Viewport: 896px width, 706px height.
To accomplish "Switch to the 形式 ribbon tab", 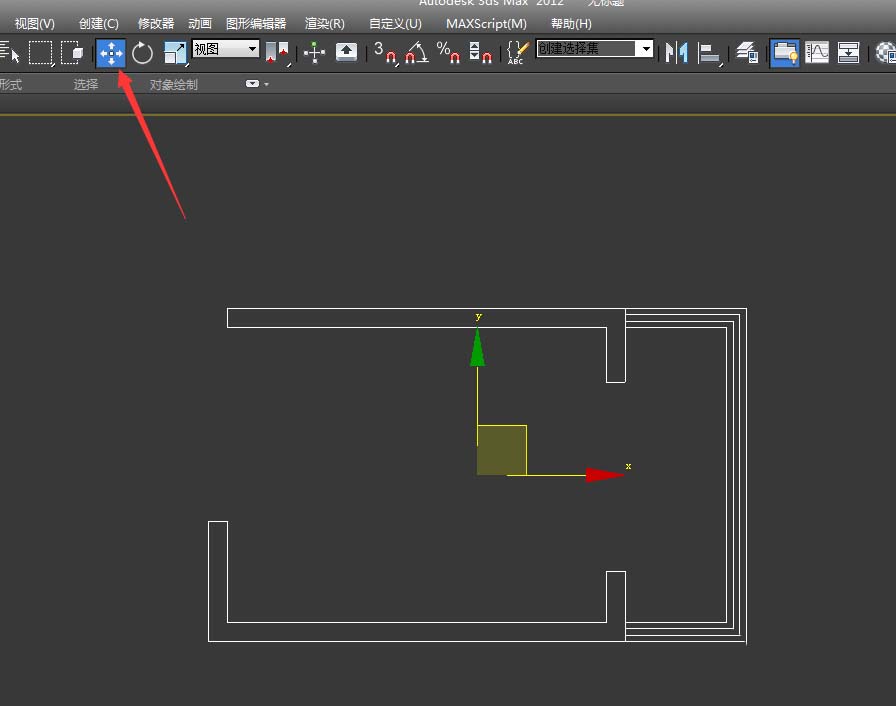I will point(11,85).
